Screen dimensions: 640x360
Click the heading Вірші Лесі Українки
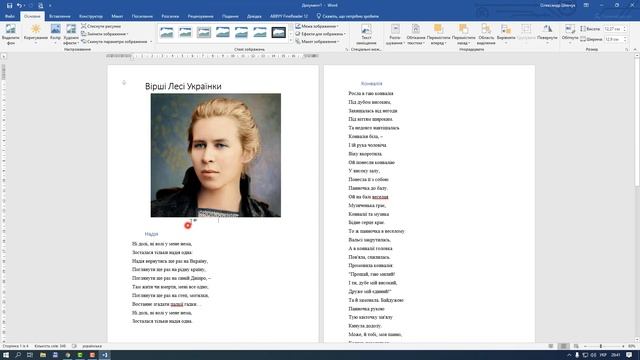click(183, 86)
